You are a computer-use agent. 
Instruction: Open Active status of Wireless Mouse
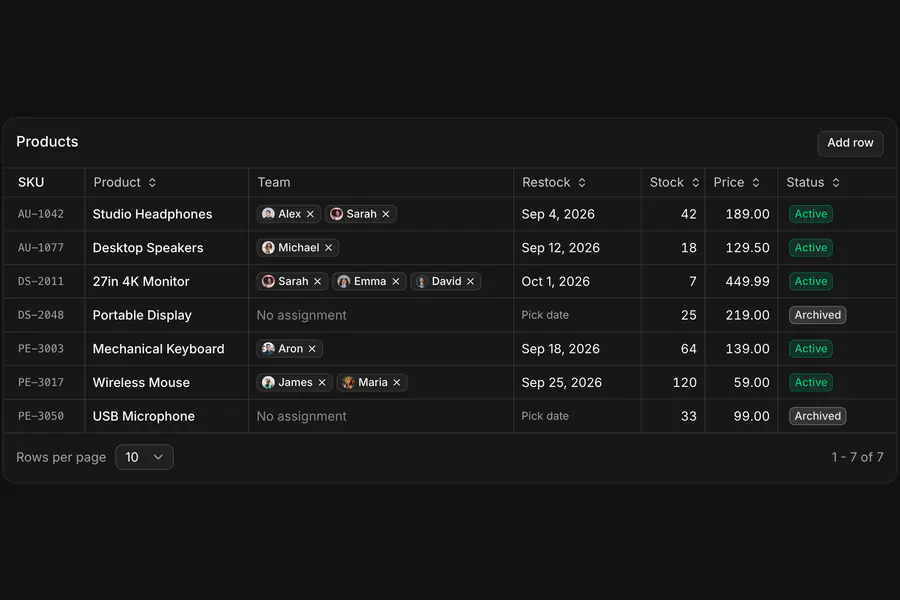pos(810,382)
